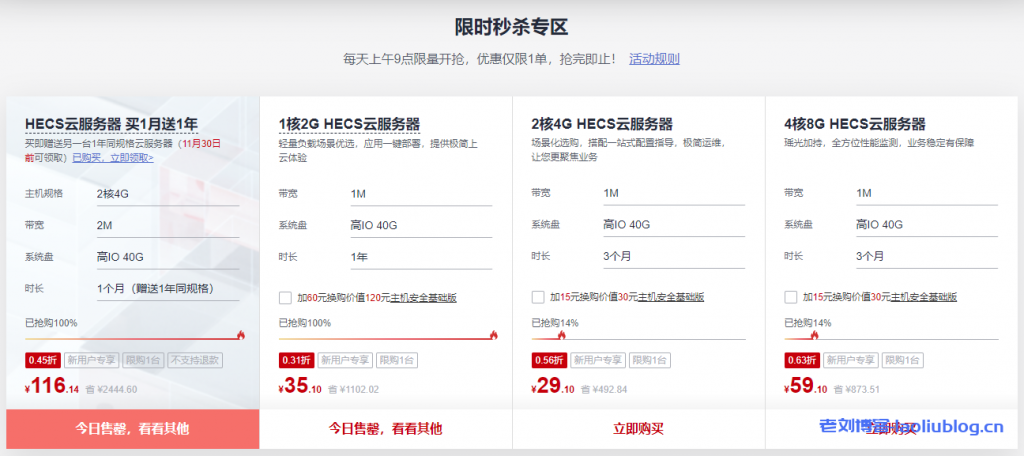This screenshot has height=456, width=1024.
Task: Click the flame icon on 4核8G progress bar
Action: 814,335
